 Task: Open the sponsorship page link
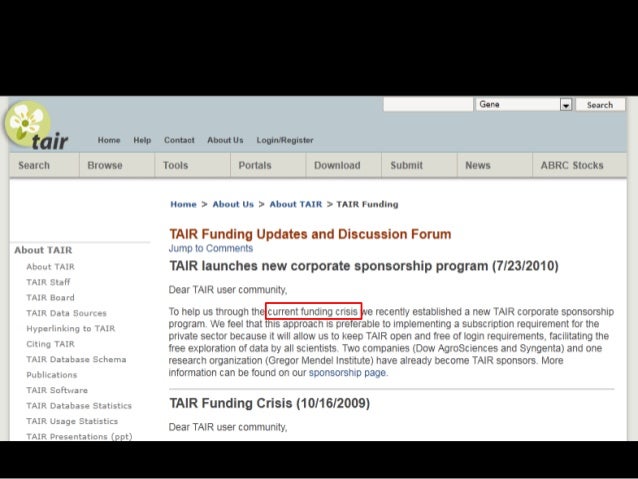(x=347, y=373)
